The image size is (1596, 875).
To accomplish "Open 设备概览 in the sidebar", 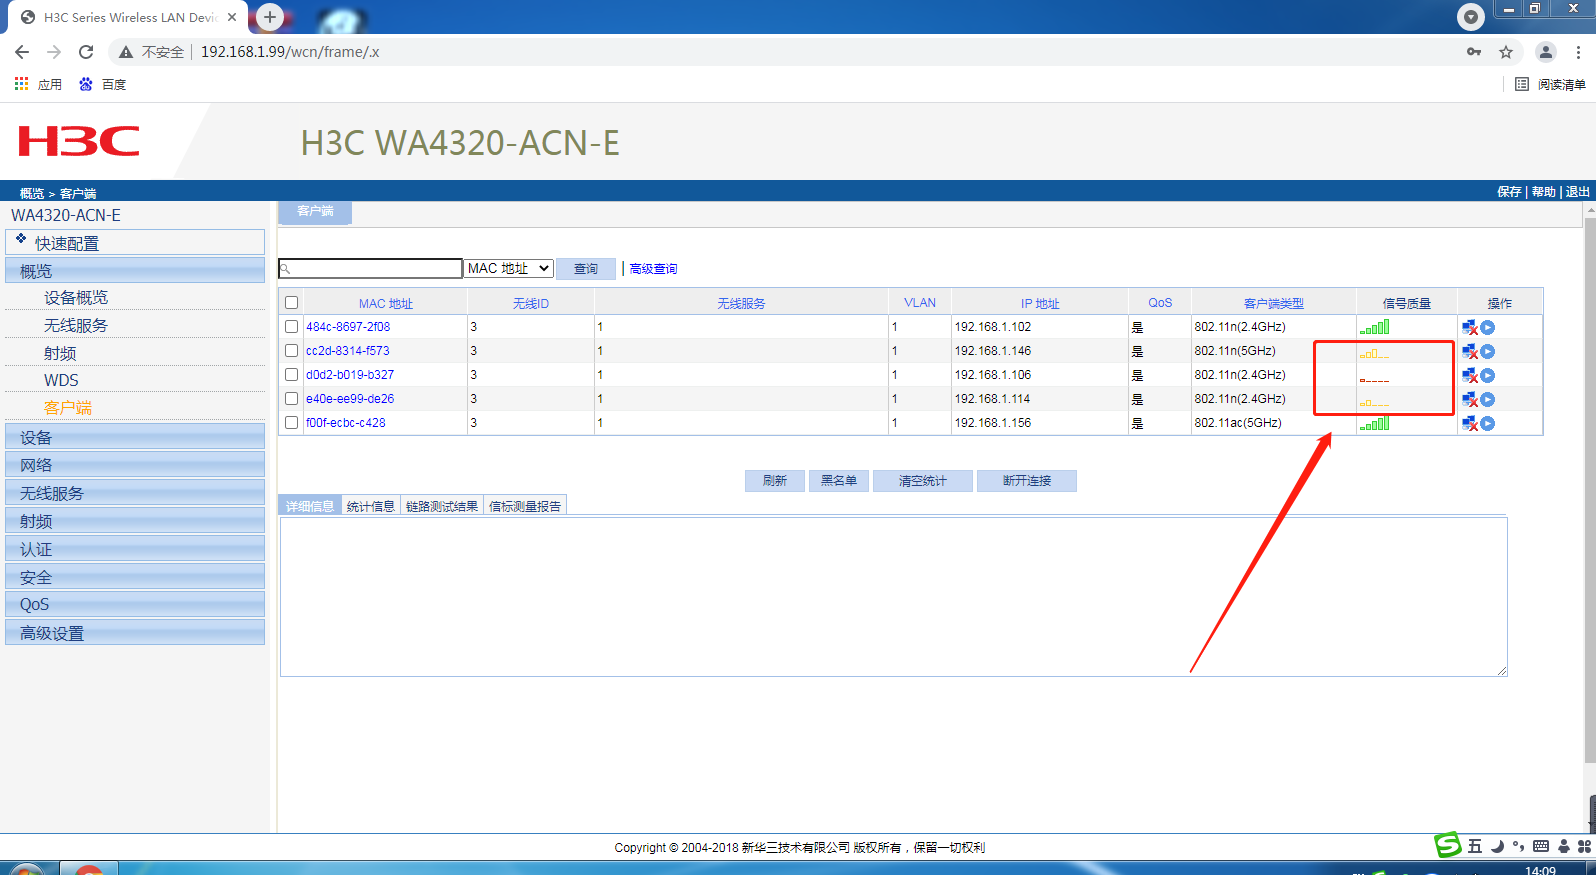I will point(76,297).
